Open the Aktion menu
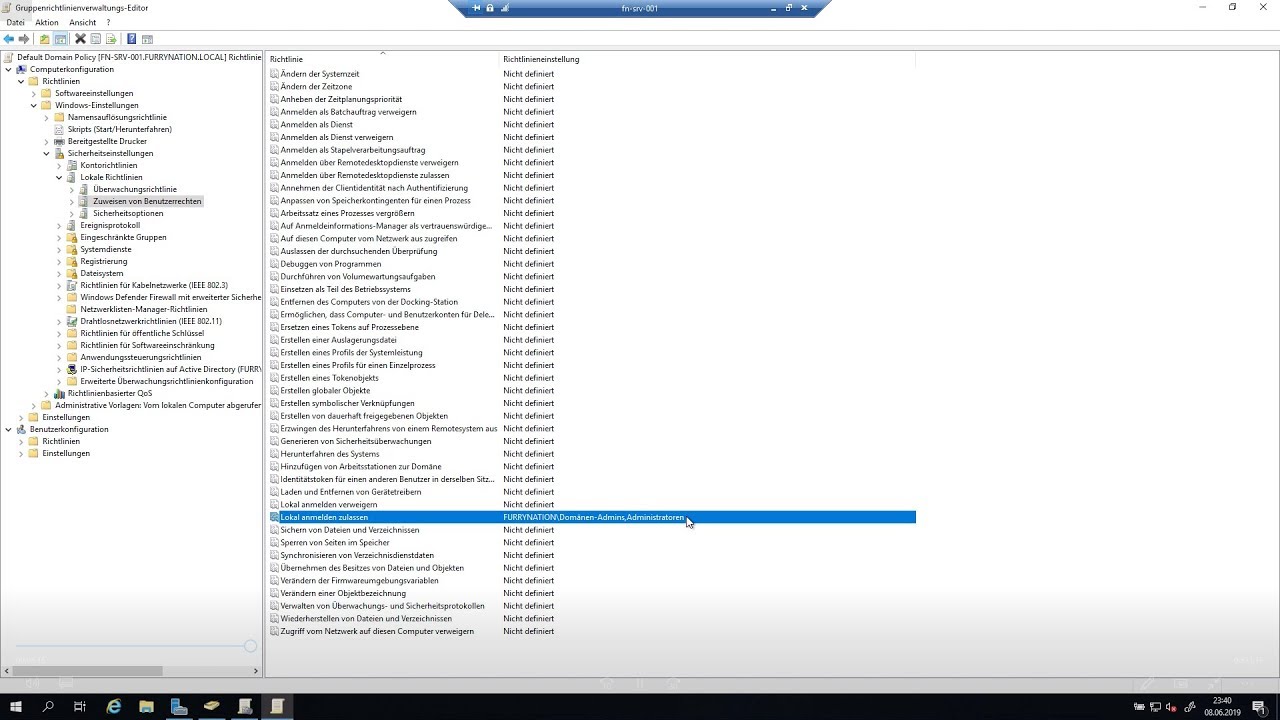This screenshot has height=720, width=1280. pos(47,22)
